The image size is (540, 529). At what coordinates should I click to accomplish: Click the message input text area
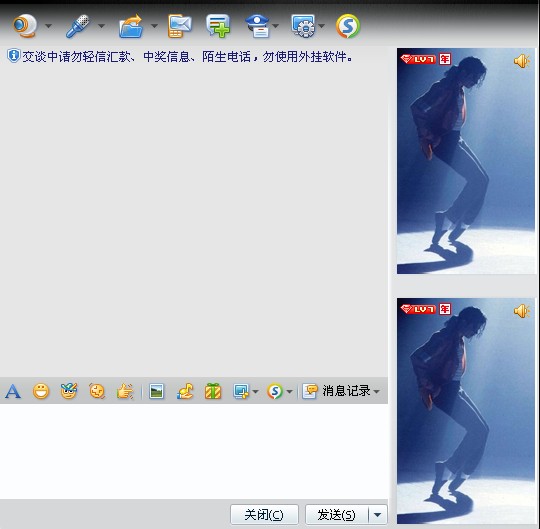194,451
